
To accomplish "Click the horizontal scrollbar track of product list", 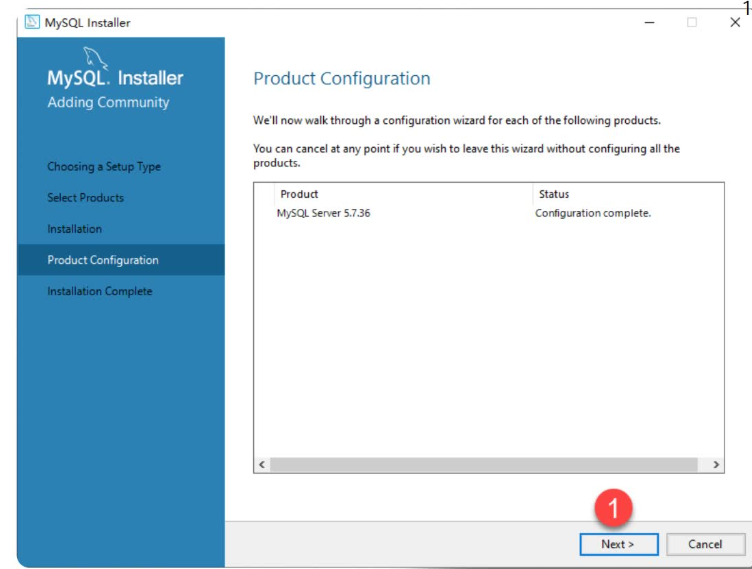I will [x=484, y=464].
